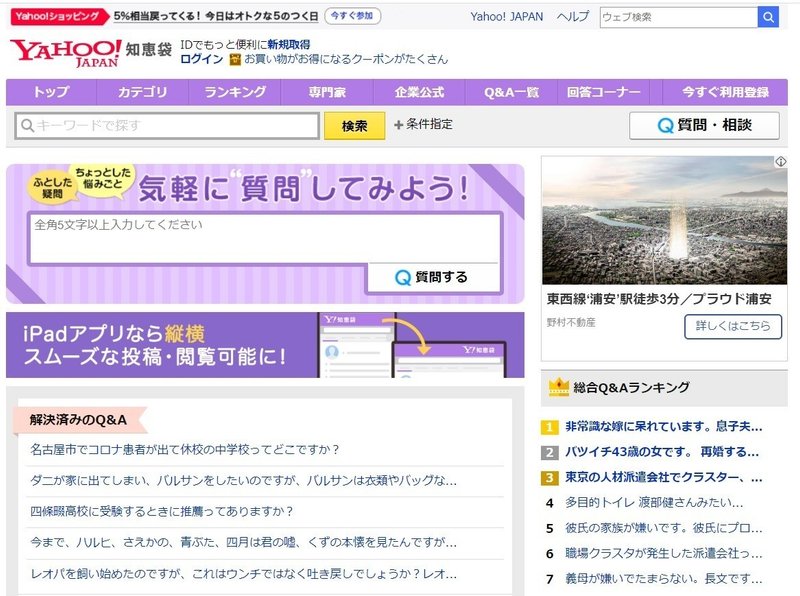Open ranking item 職場クラスタが発生した派遣会社
Image resolution: width=800 pixels, height=596 pixels.
pos(664,554)
